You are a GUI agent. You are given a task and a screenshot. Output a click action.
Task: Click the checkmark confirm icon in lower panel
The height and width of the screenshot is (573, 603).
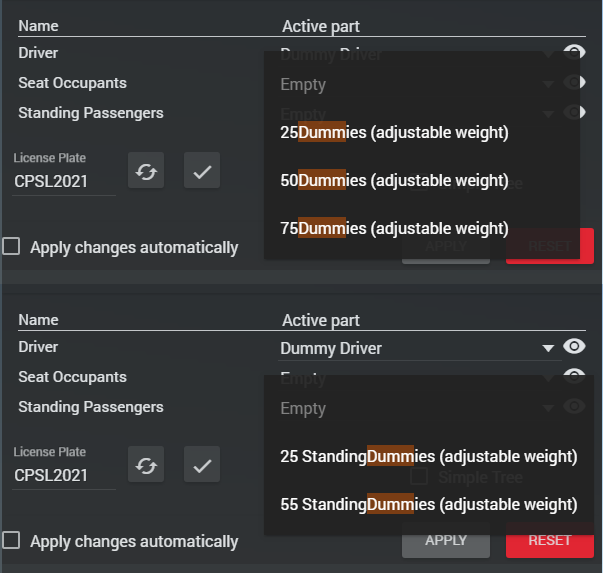[202, 465]
